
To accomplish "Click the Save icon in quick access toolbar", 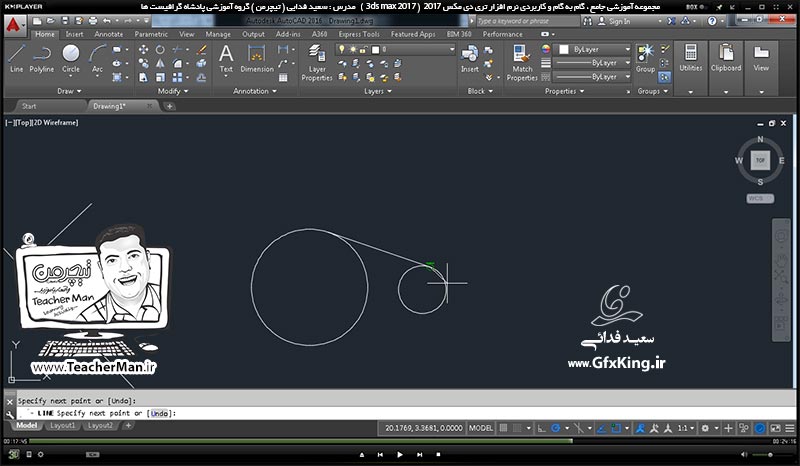I will pos(64,21).
